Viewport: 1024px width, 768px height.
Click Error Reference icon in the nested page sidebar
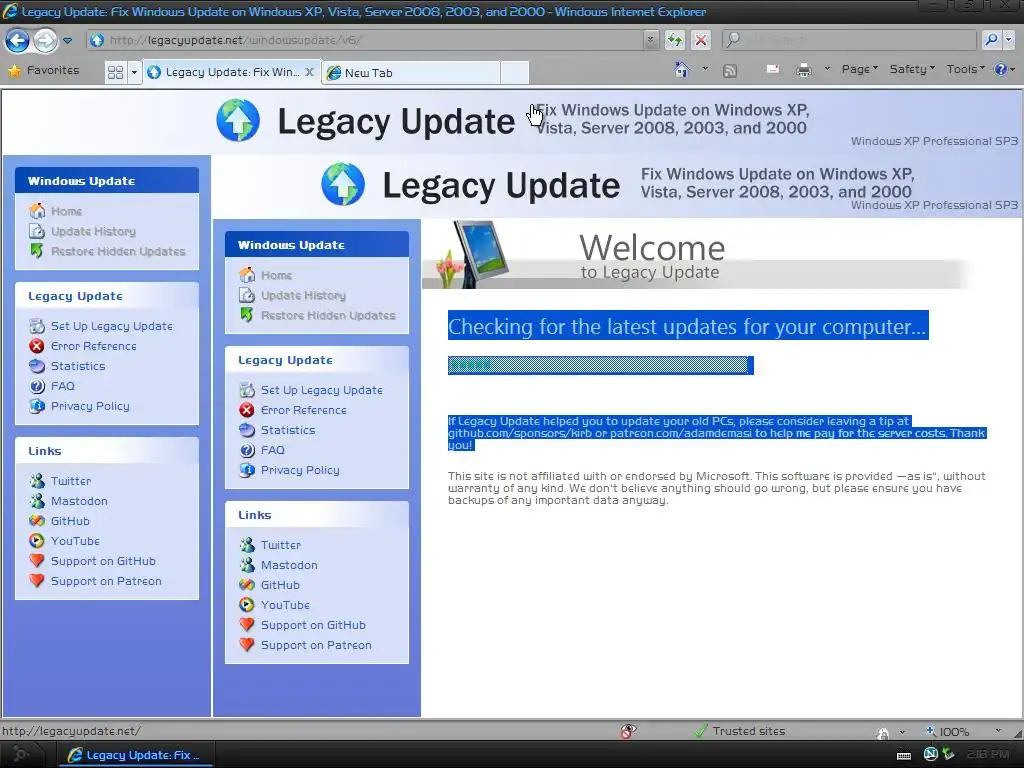[247, 410]
